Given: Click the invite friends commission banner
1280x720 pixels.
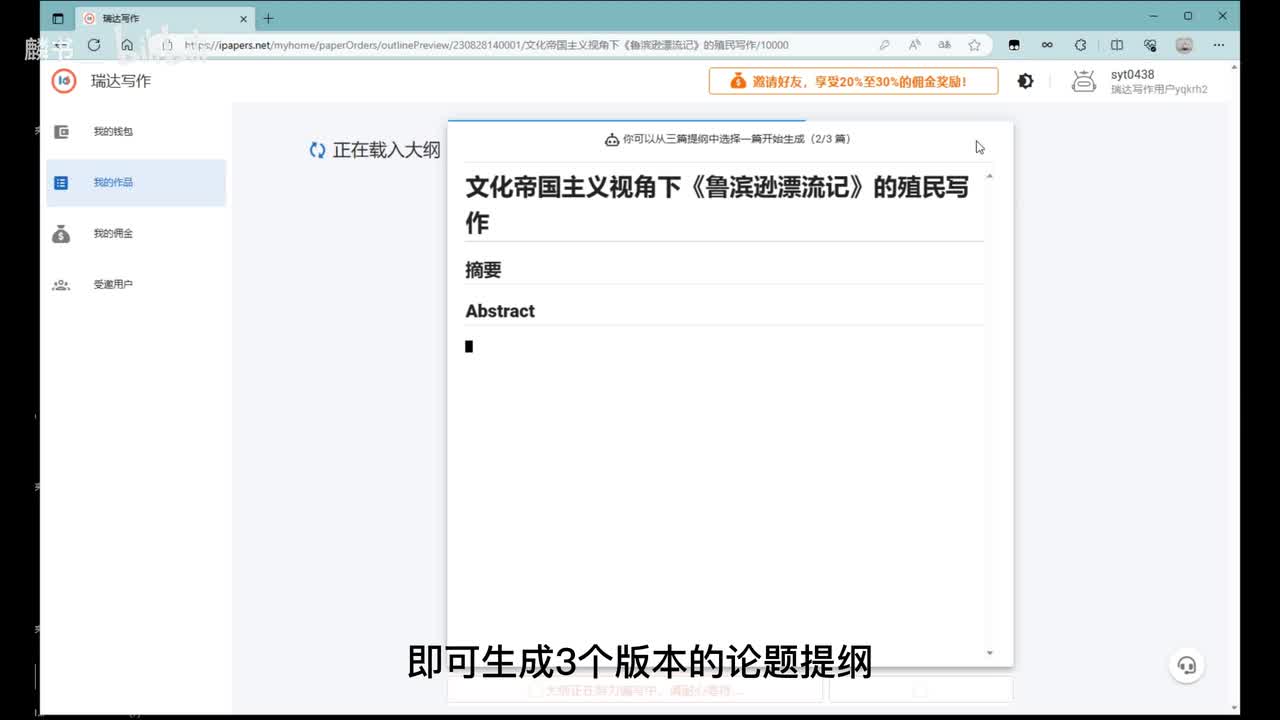Looking at the screenshot, I should [853, 81].
